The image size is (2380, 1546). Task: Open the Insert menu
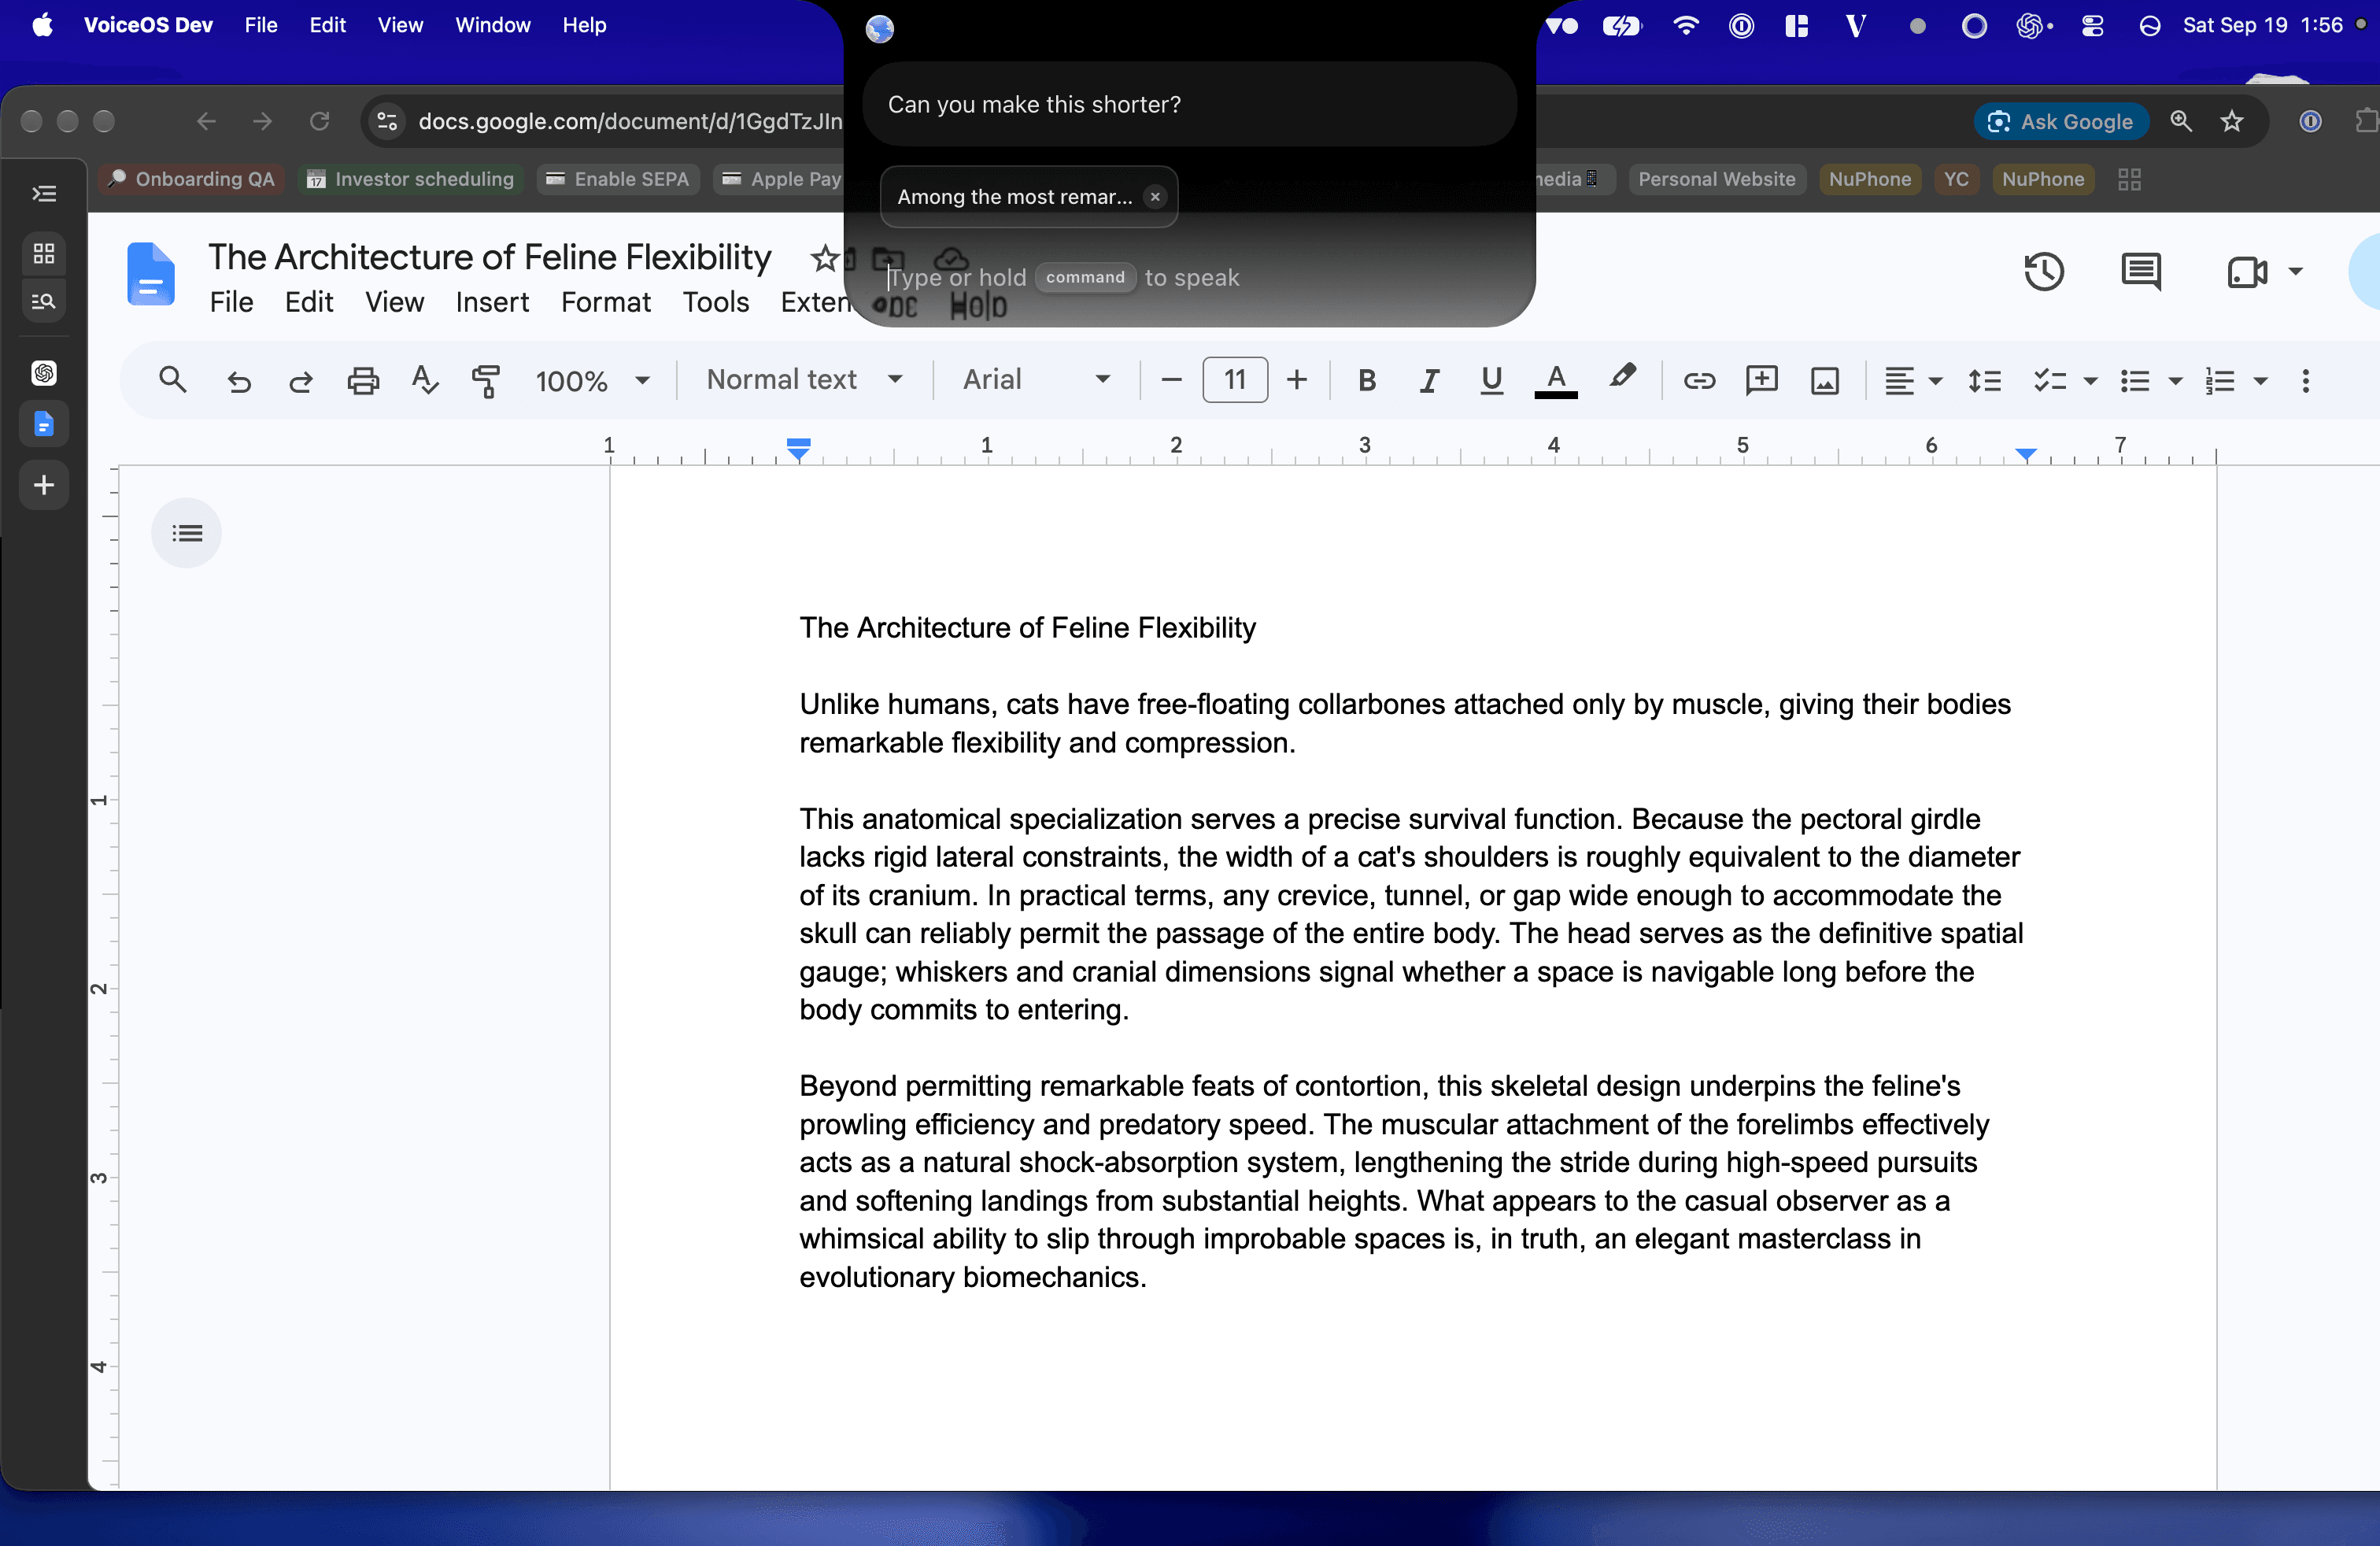[492, 302]
